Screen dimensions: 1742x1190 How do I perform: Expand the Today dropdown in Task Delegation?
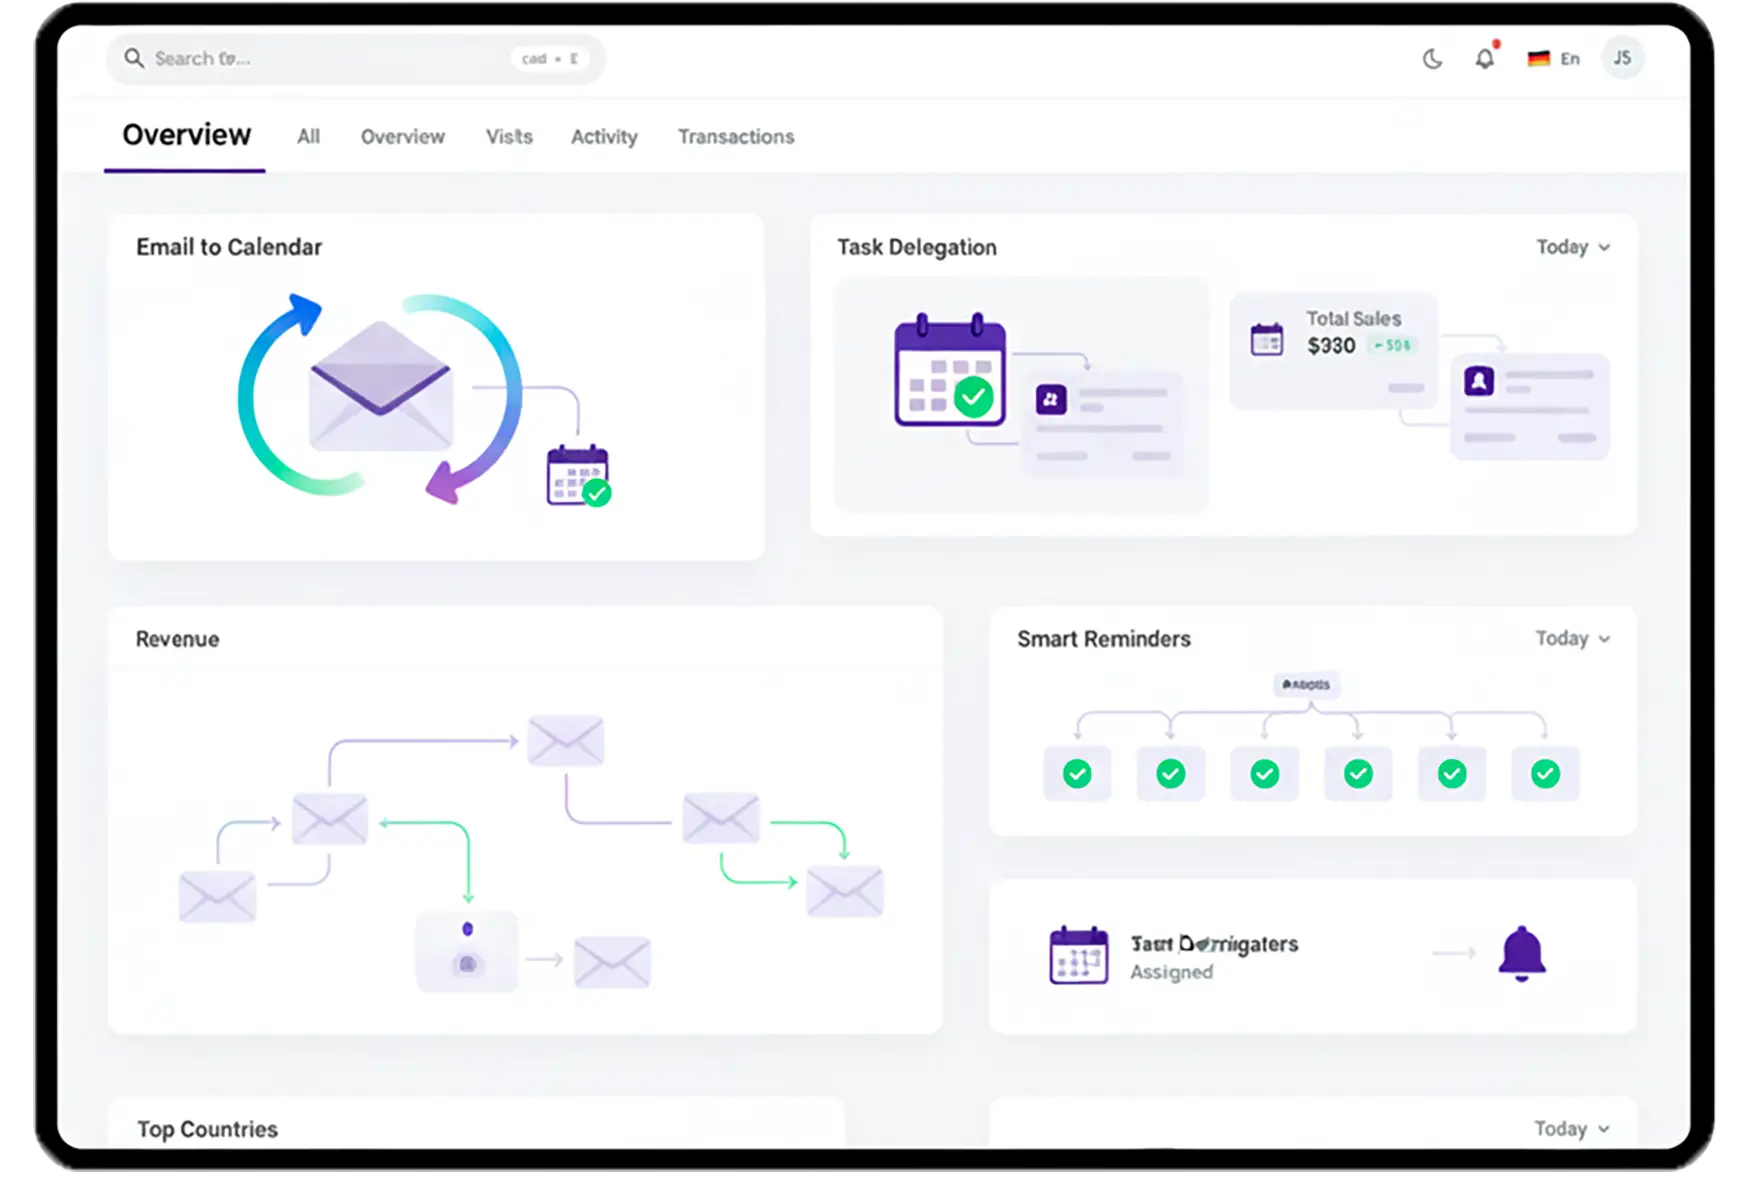[1573, 247]
